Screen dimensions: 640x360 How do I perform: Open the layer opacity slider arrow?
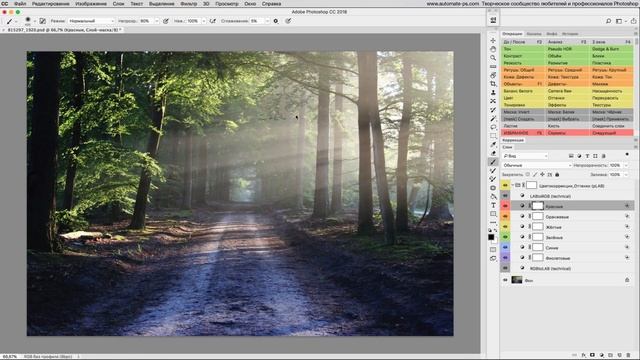coord(626,165)
